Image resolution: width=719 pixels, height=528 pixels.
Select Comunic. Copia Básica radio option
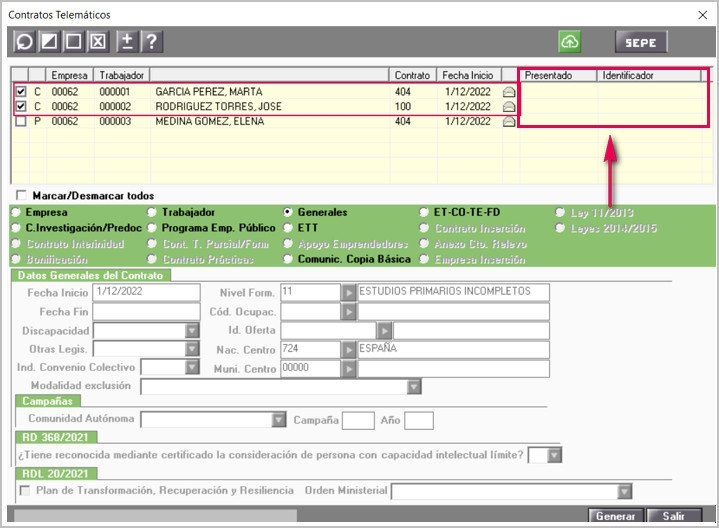coord(288,259)
